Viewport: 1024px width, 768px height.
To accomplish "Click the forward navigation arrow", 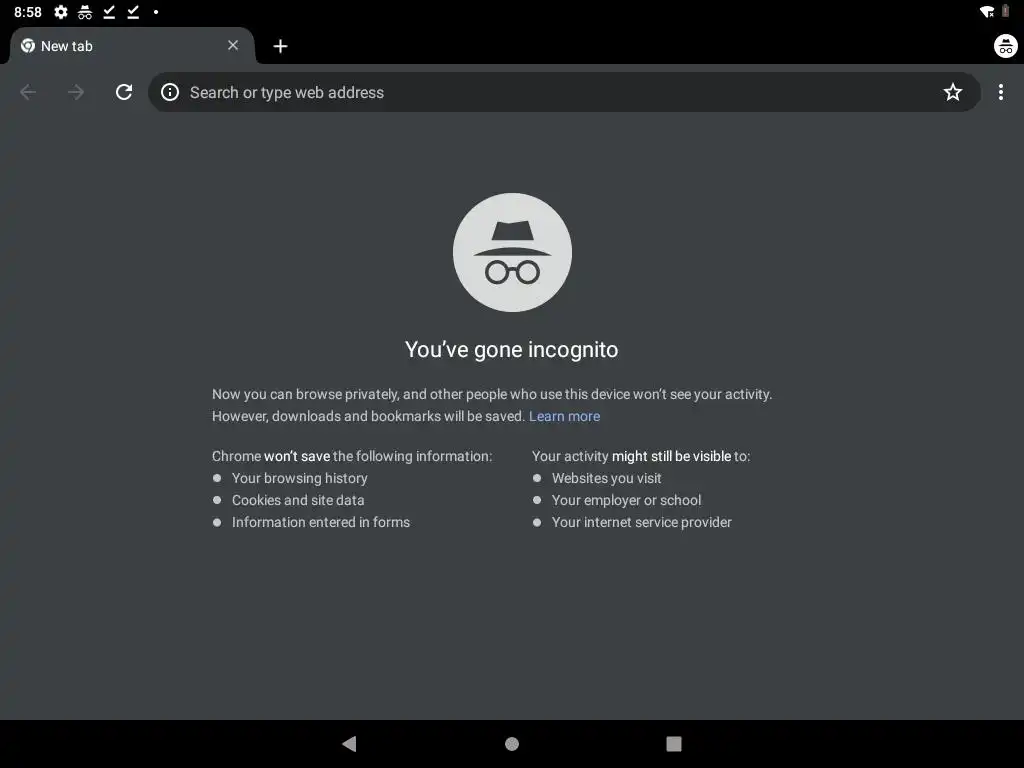I will point(76,92).
